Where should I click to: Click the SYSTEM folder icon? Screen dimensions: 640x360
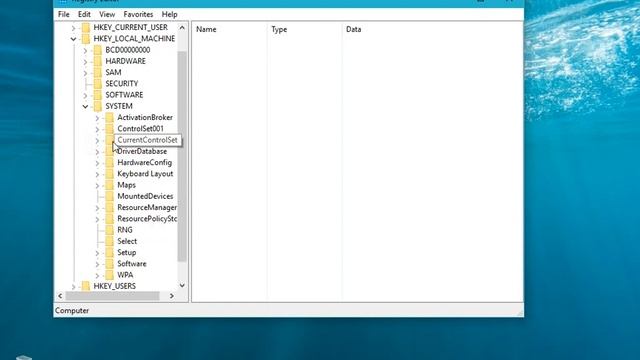(98, 106)
